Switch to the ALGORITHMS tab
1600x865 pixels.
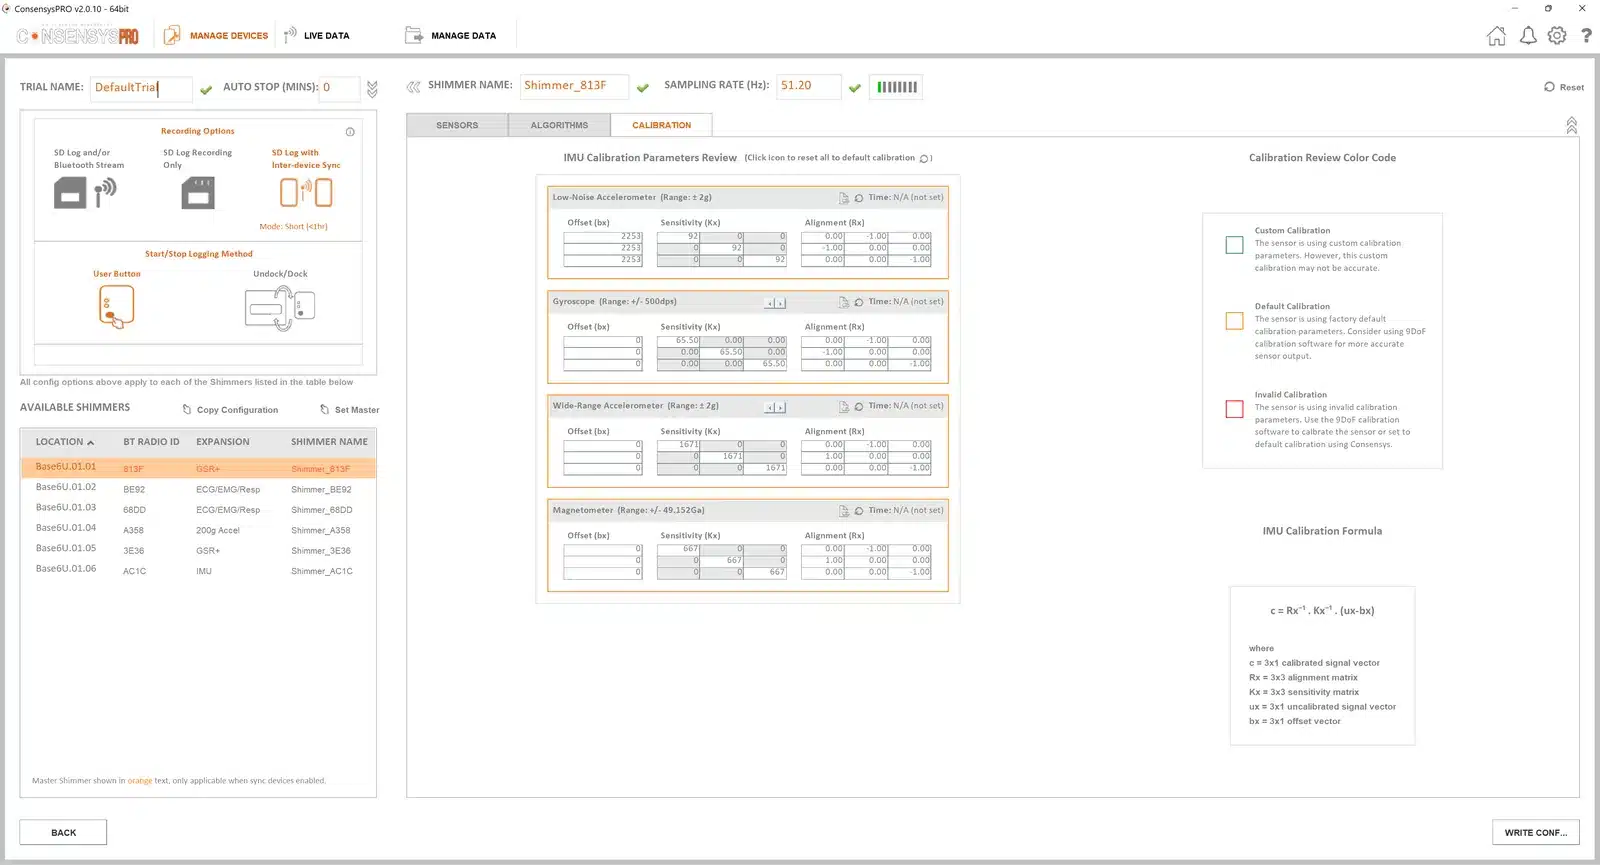tap(559, 125)
